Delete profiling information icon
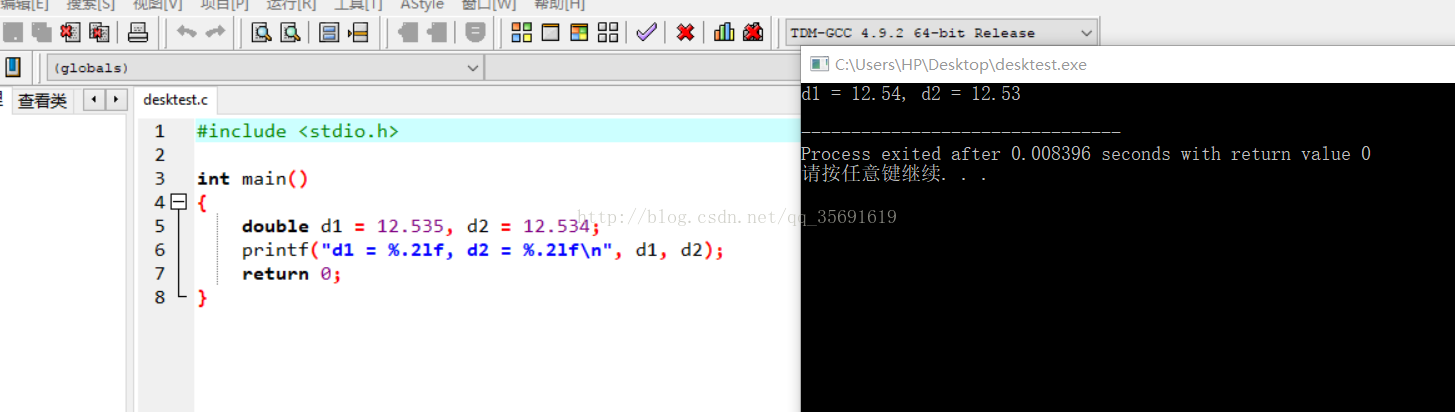Screen dimensions: 1455x412 (753, 32)
